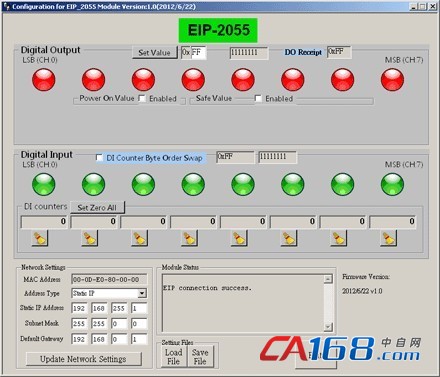
Task: Click the Digital Input 0xFF field
Action: pos(235,157)
